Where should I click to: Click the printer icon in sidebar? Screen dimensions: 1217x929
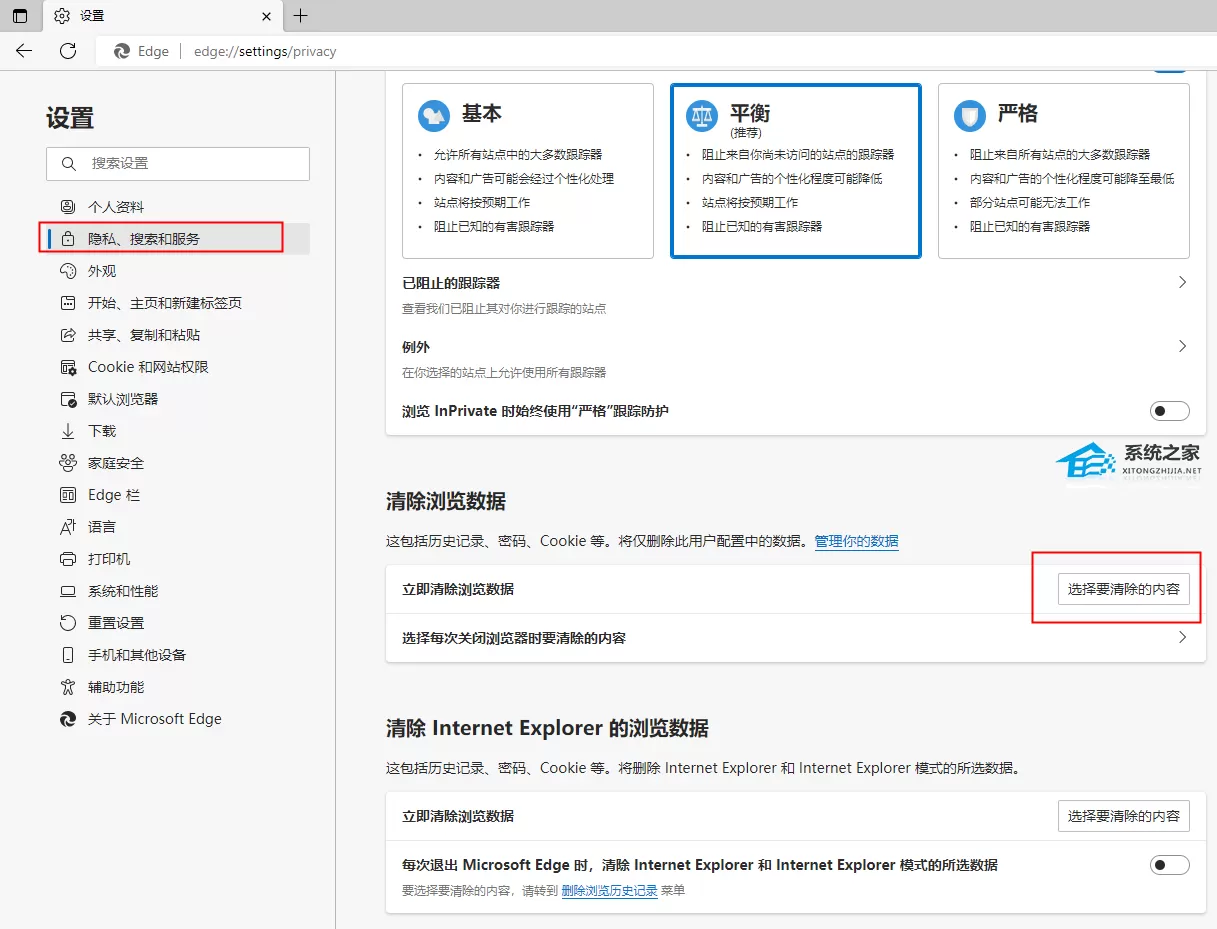68,559
